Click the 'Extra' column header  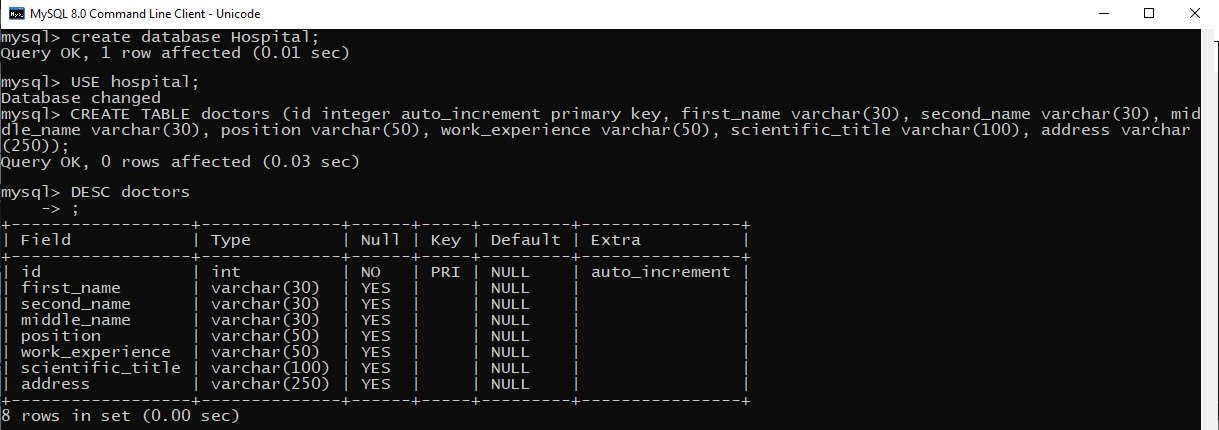(616, 240)
